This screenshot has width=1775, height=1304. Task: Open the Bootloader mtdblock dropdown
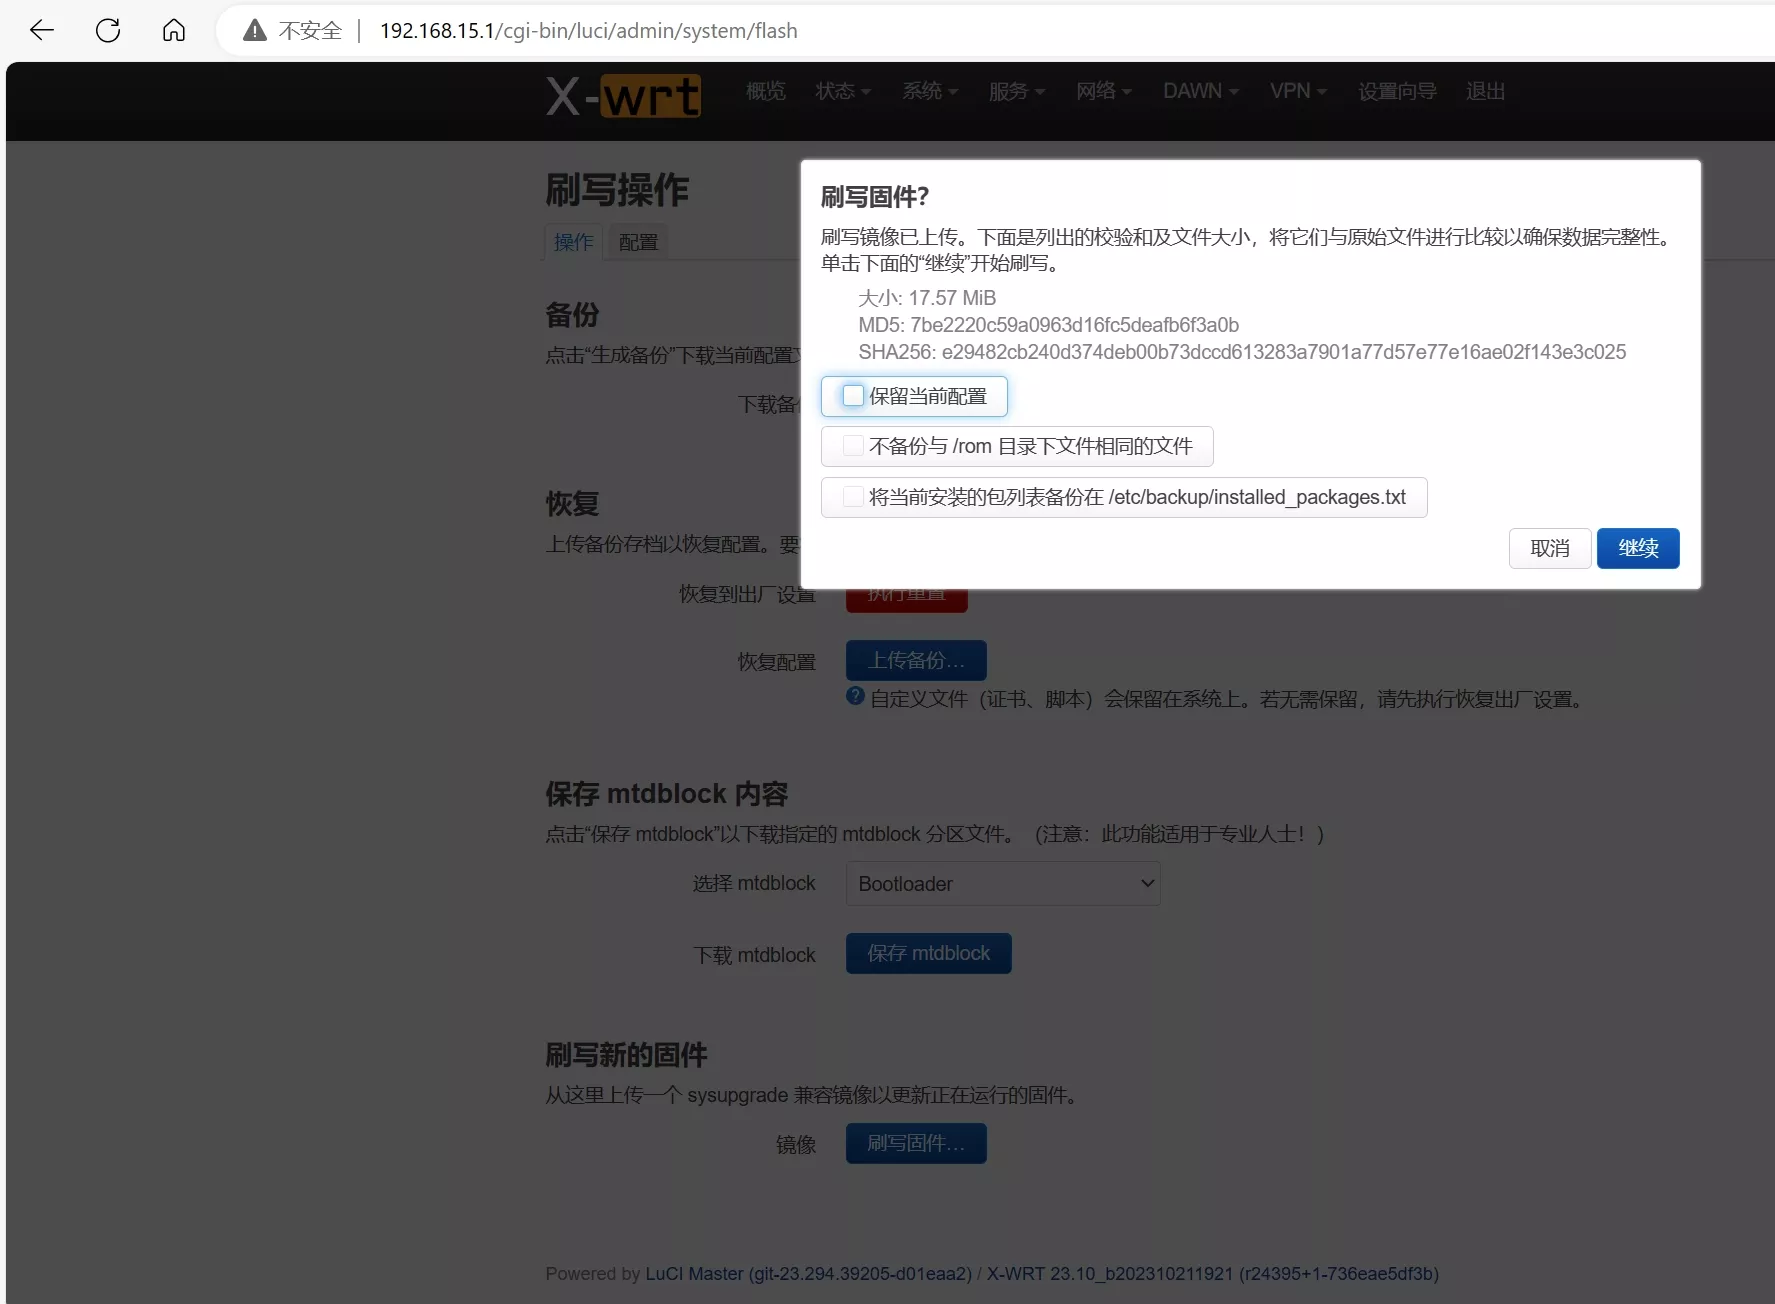[x=1003, y=884]
